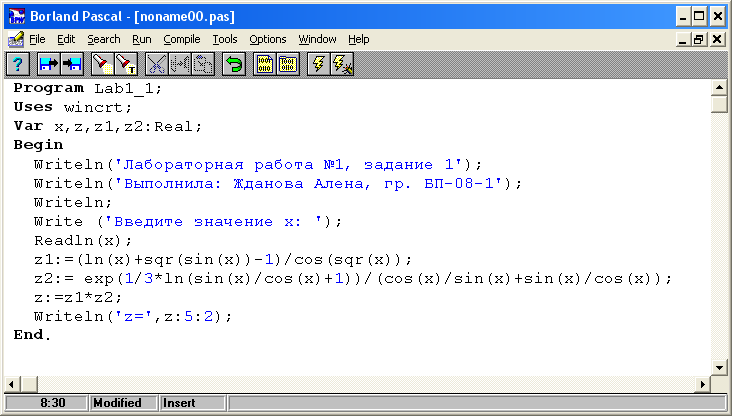This screenshot has height=416, width=732.
Task: Click the Save file disk toolbar icon
Action: [72, 64]
